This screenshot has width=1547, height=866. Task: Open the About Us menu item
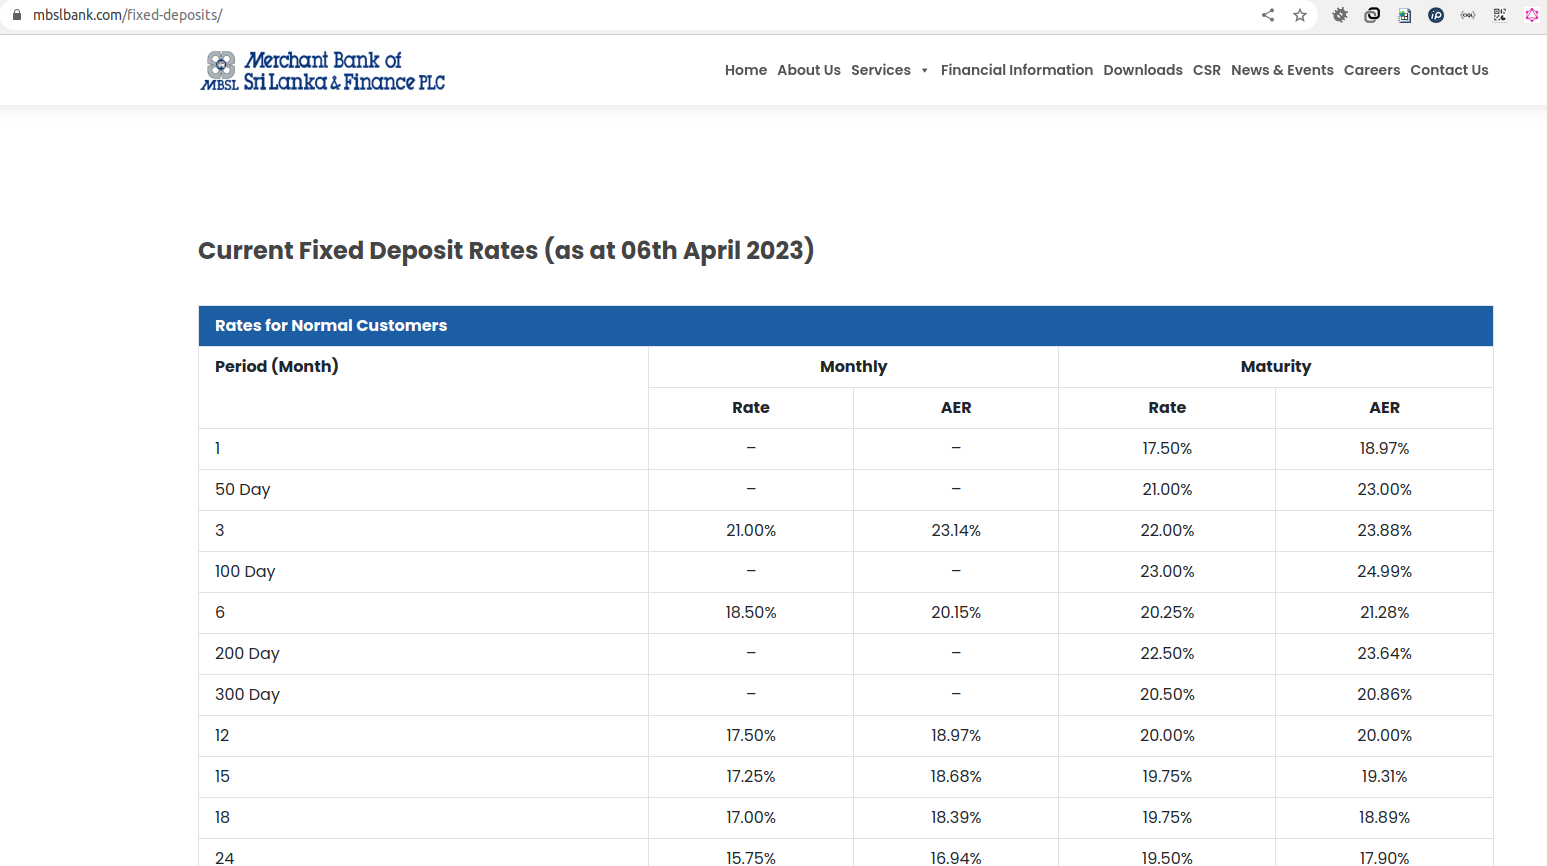point(809,70)
